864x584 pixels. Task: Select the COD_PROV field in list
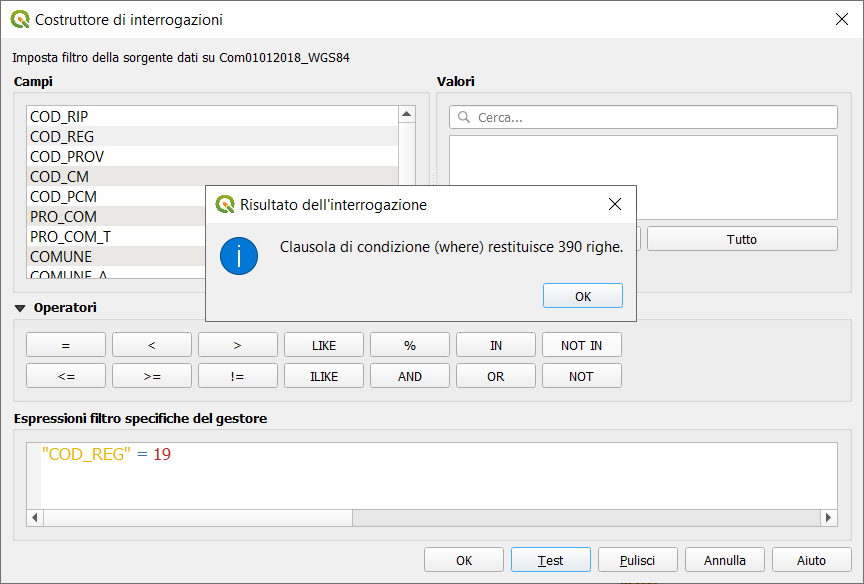[x=67, y=157]
